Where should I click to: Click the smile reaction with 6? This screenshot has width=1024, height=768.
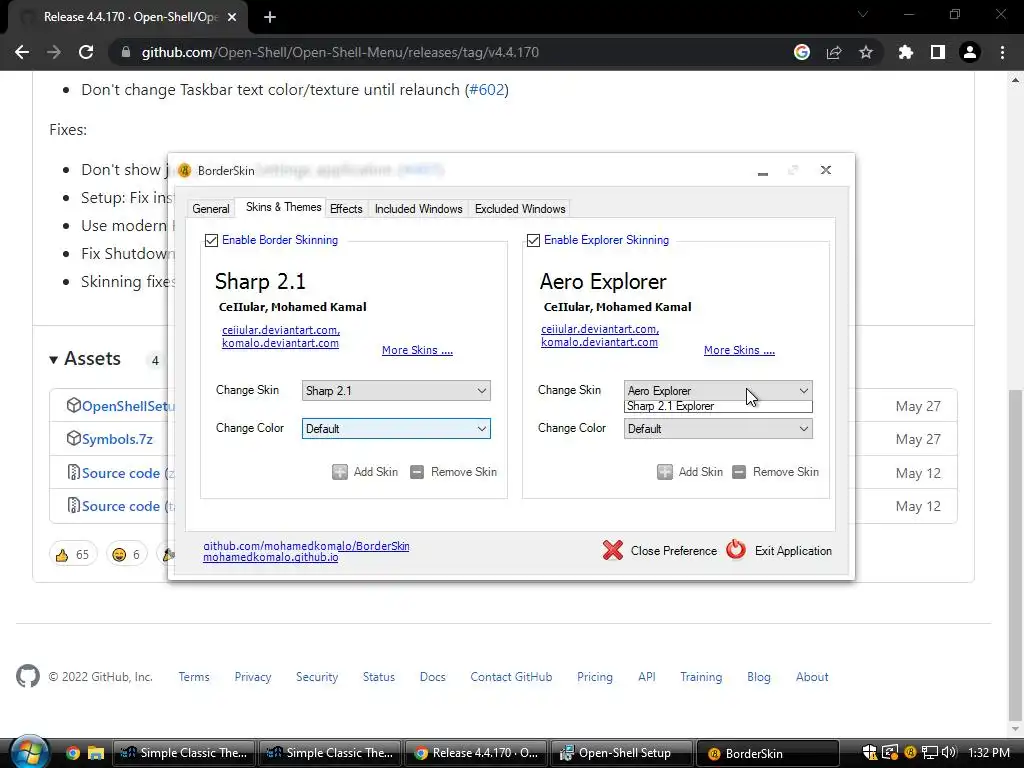pos(127,554)
